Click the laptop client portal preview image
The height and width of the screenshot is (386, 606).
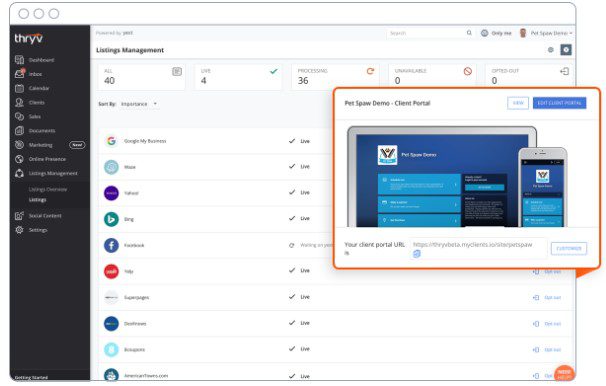pyautogui.click(x=442, y=177)
